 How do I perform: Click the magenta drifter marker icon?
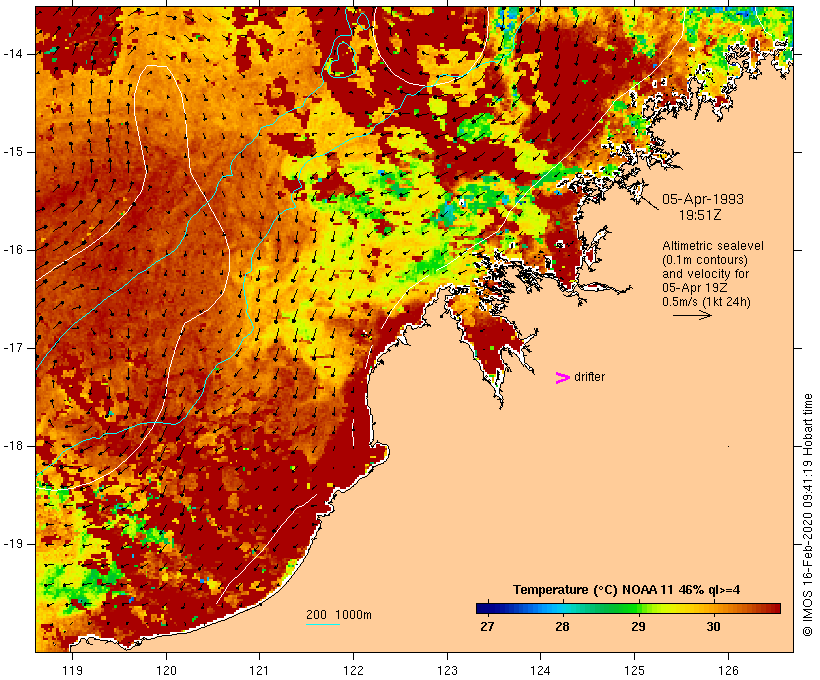click(x=563, y=378)
